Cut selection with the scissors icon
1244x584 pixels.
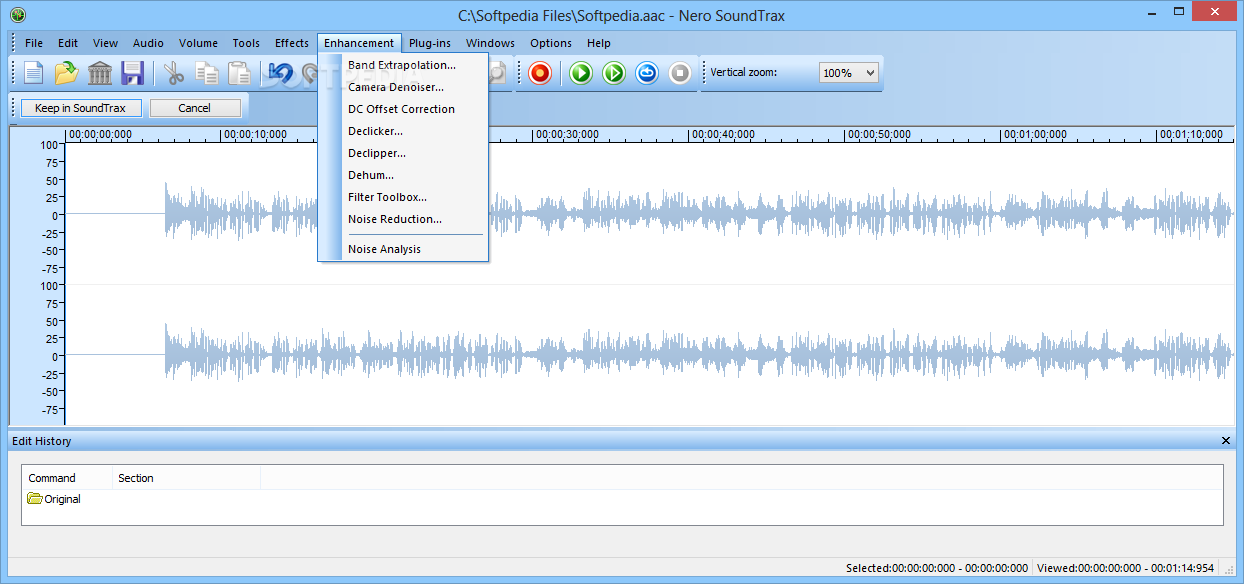tap(174, 73)
